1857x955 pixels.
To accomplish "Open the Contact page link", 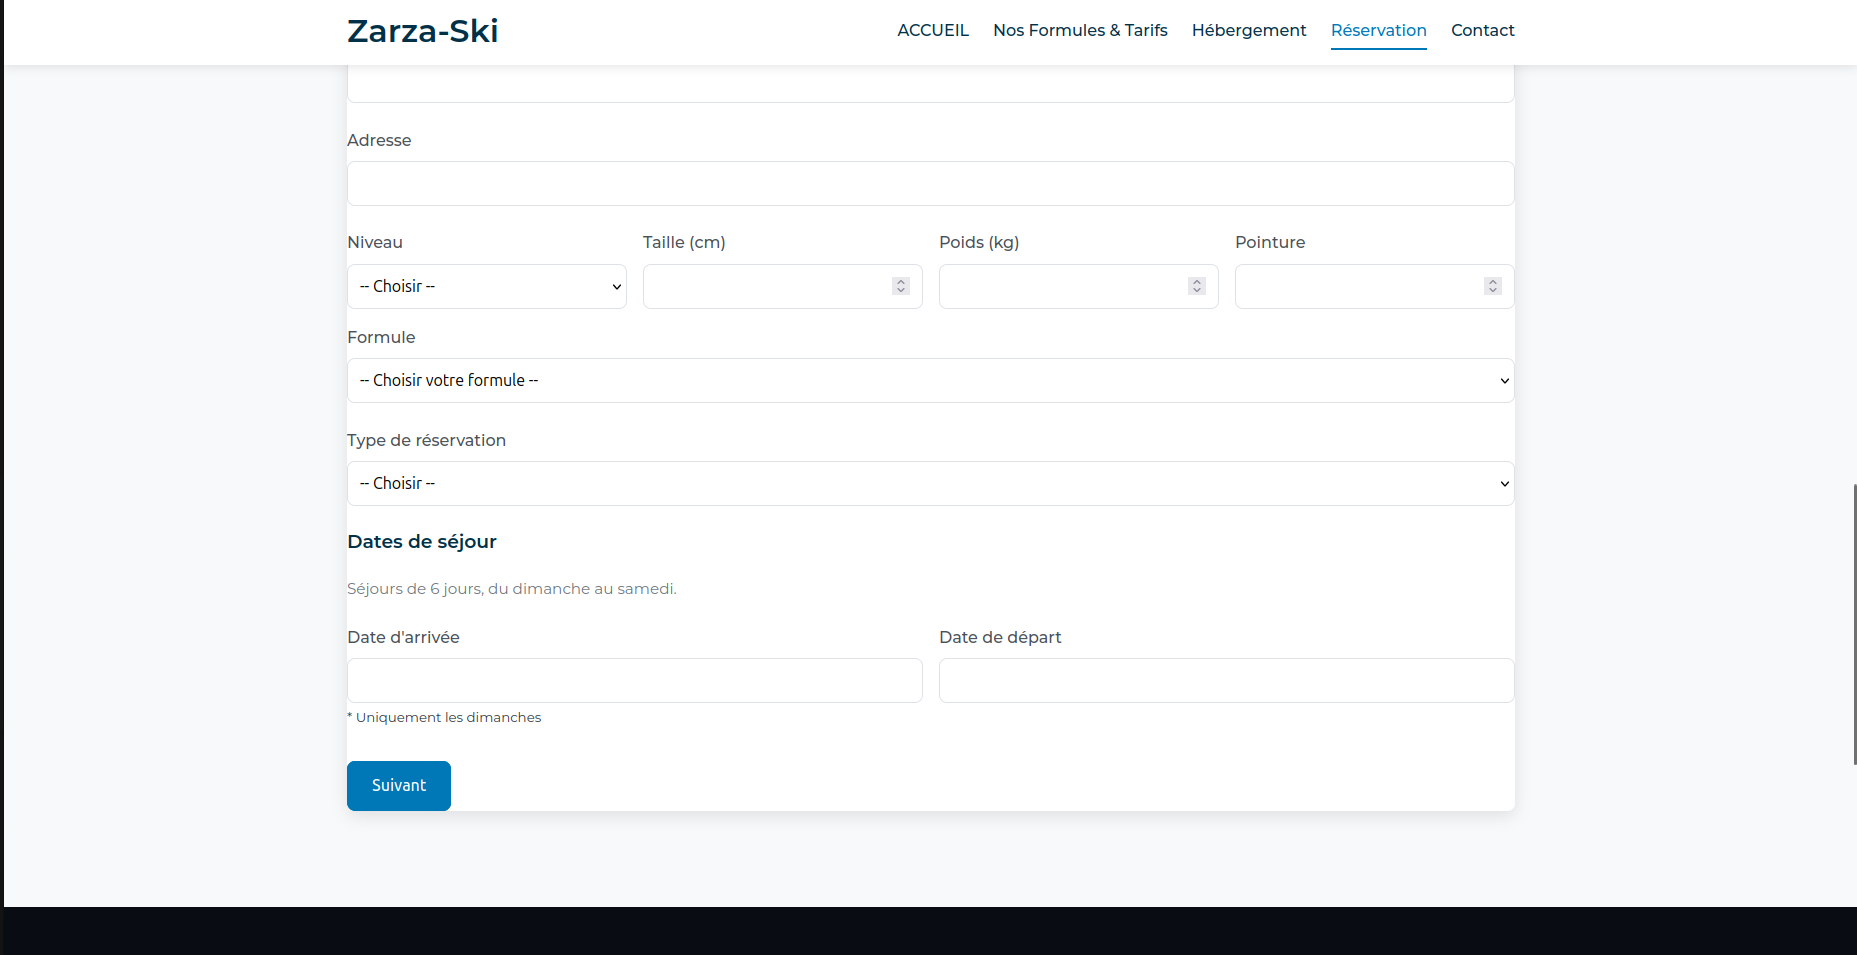I will click(x=1482, y=30).
